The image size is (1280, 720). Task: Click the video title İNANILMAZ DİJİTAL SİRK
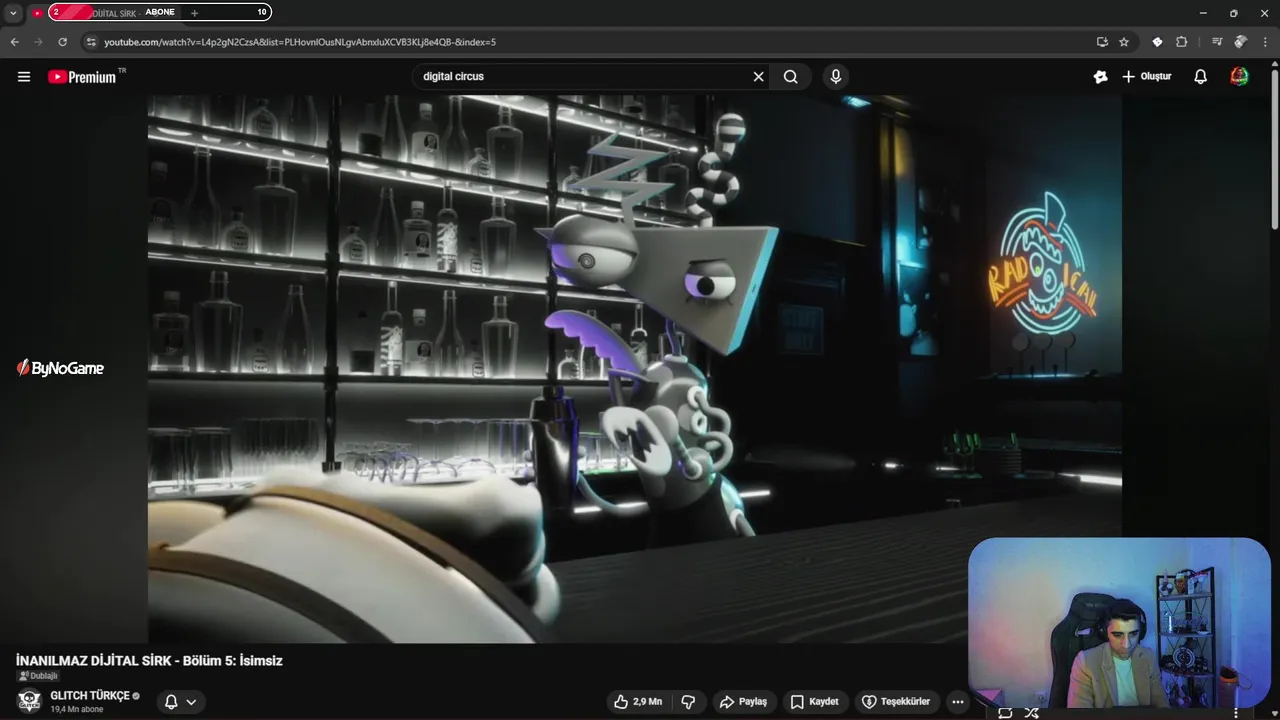[x=150, y=661]
